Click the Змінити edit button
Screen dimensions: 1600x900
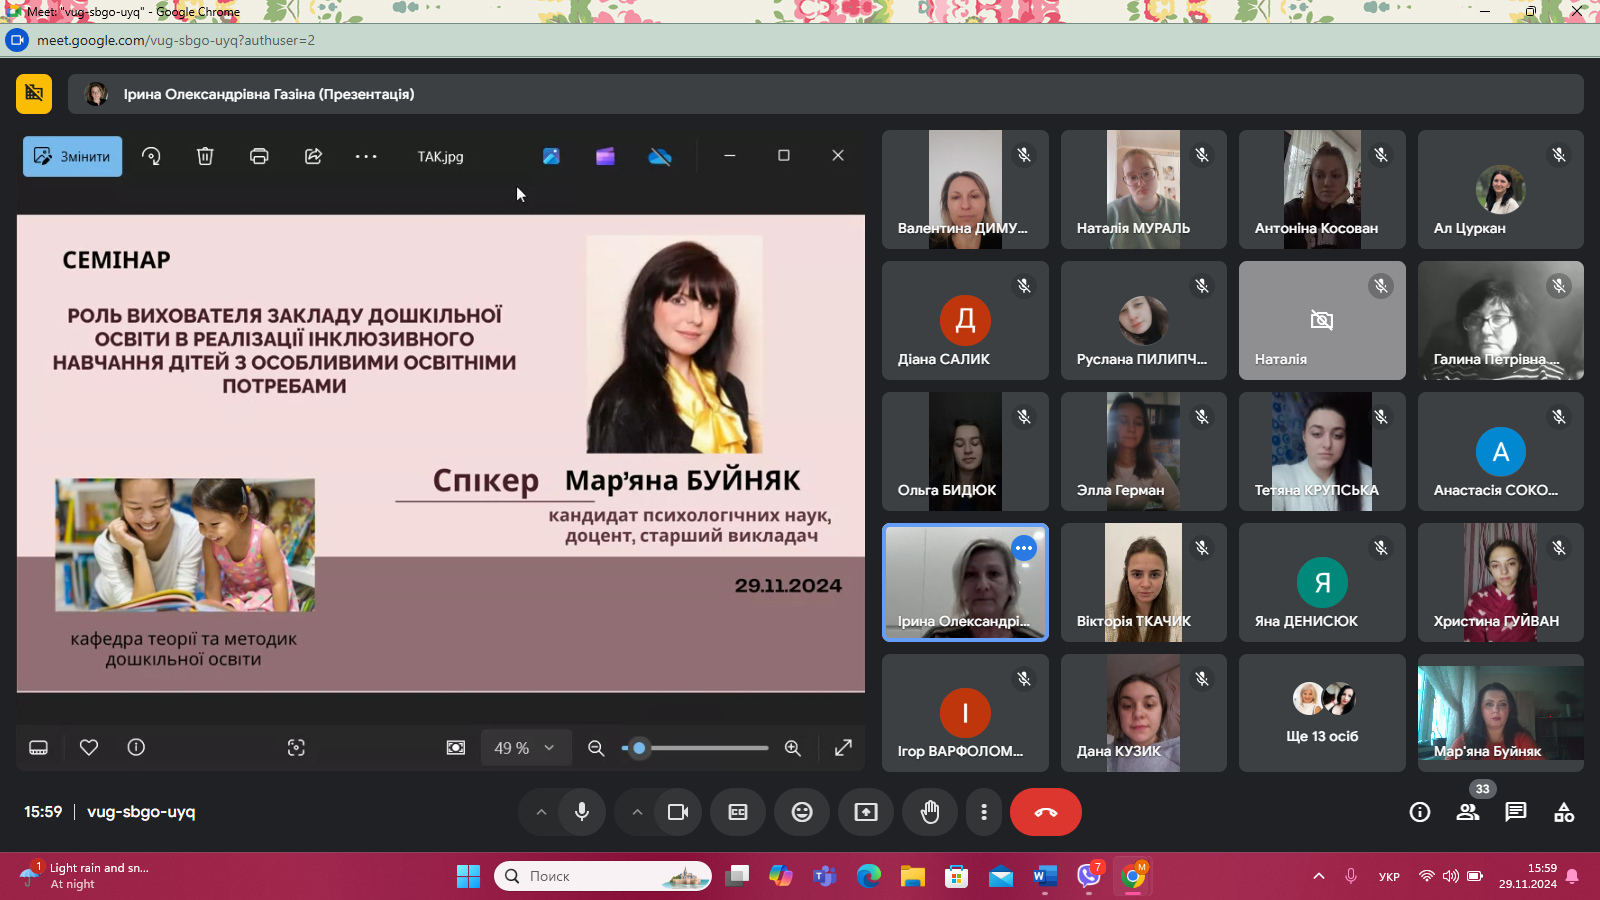(73, 157)
